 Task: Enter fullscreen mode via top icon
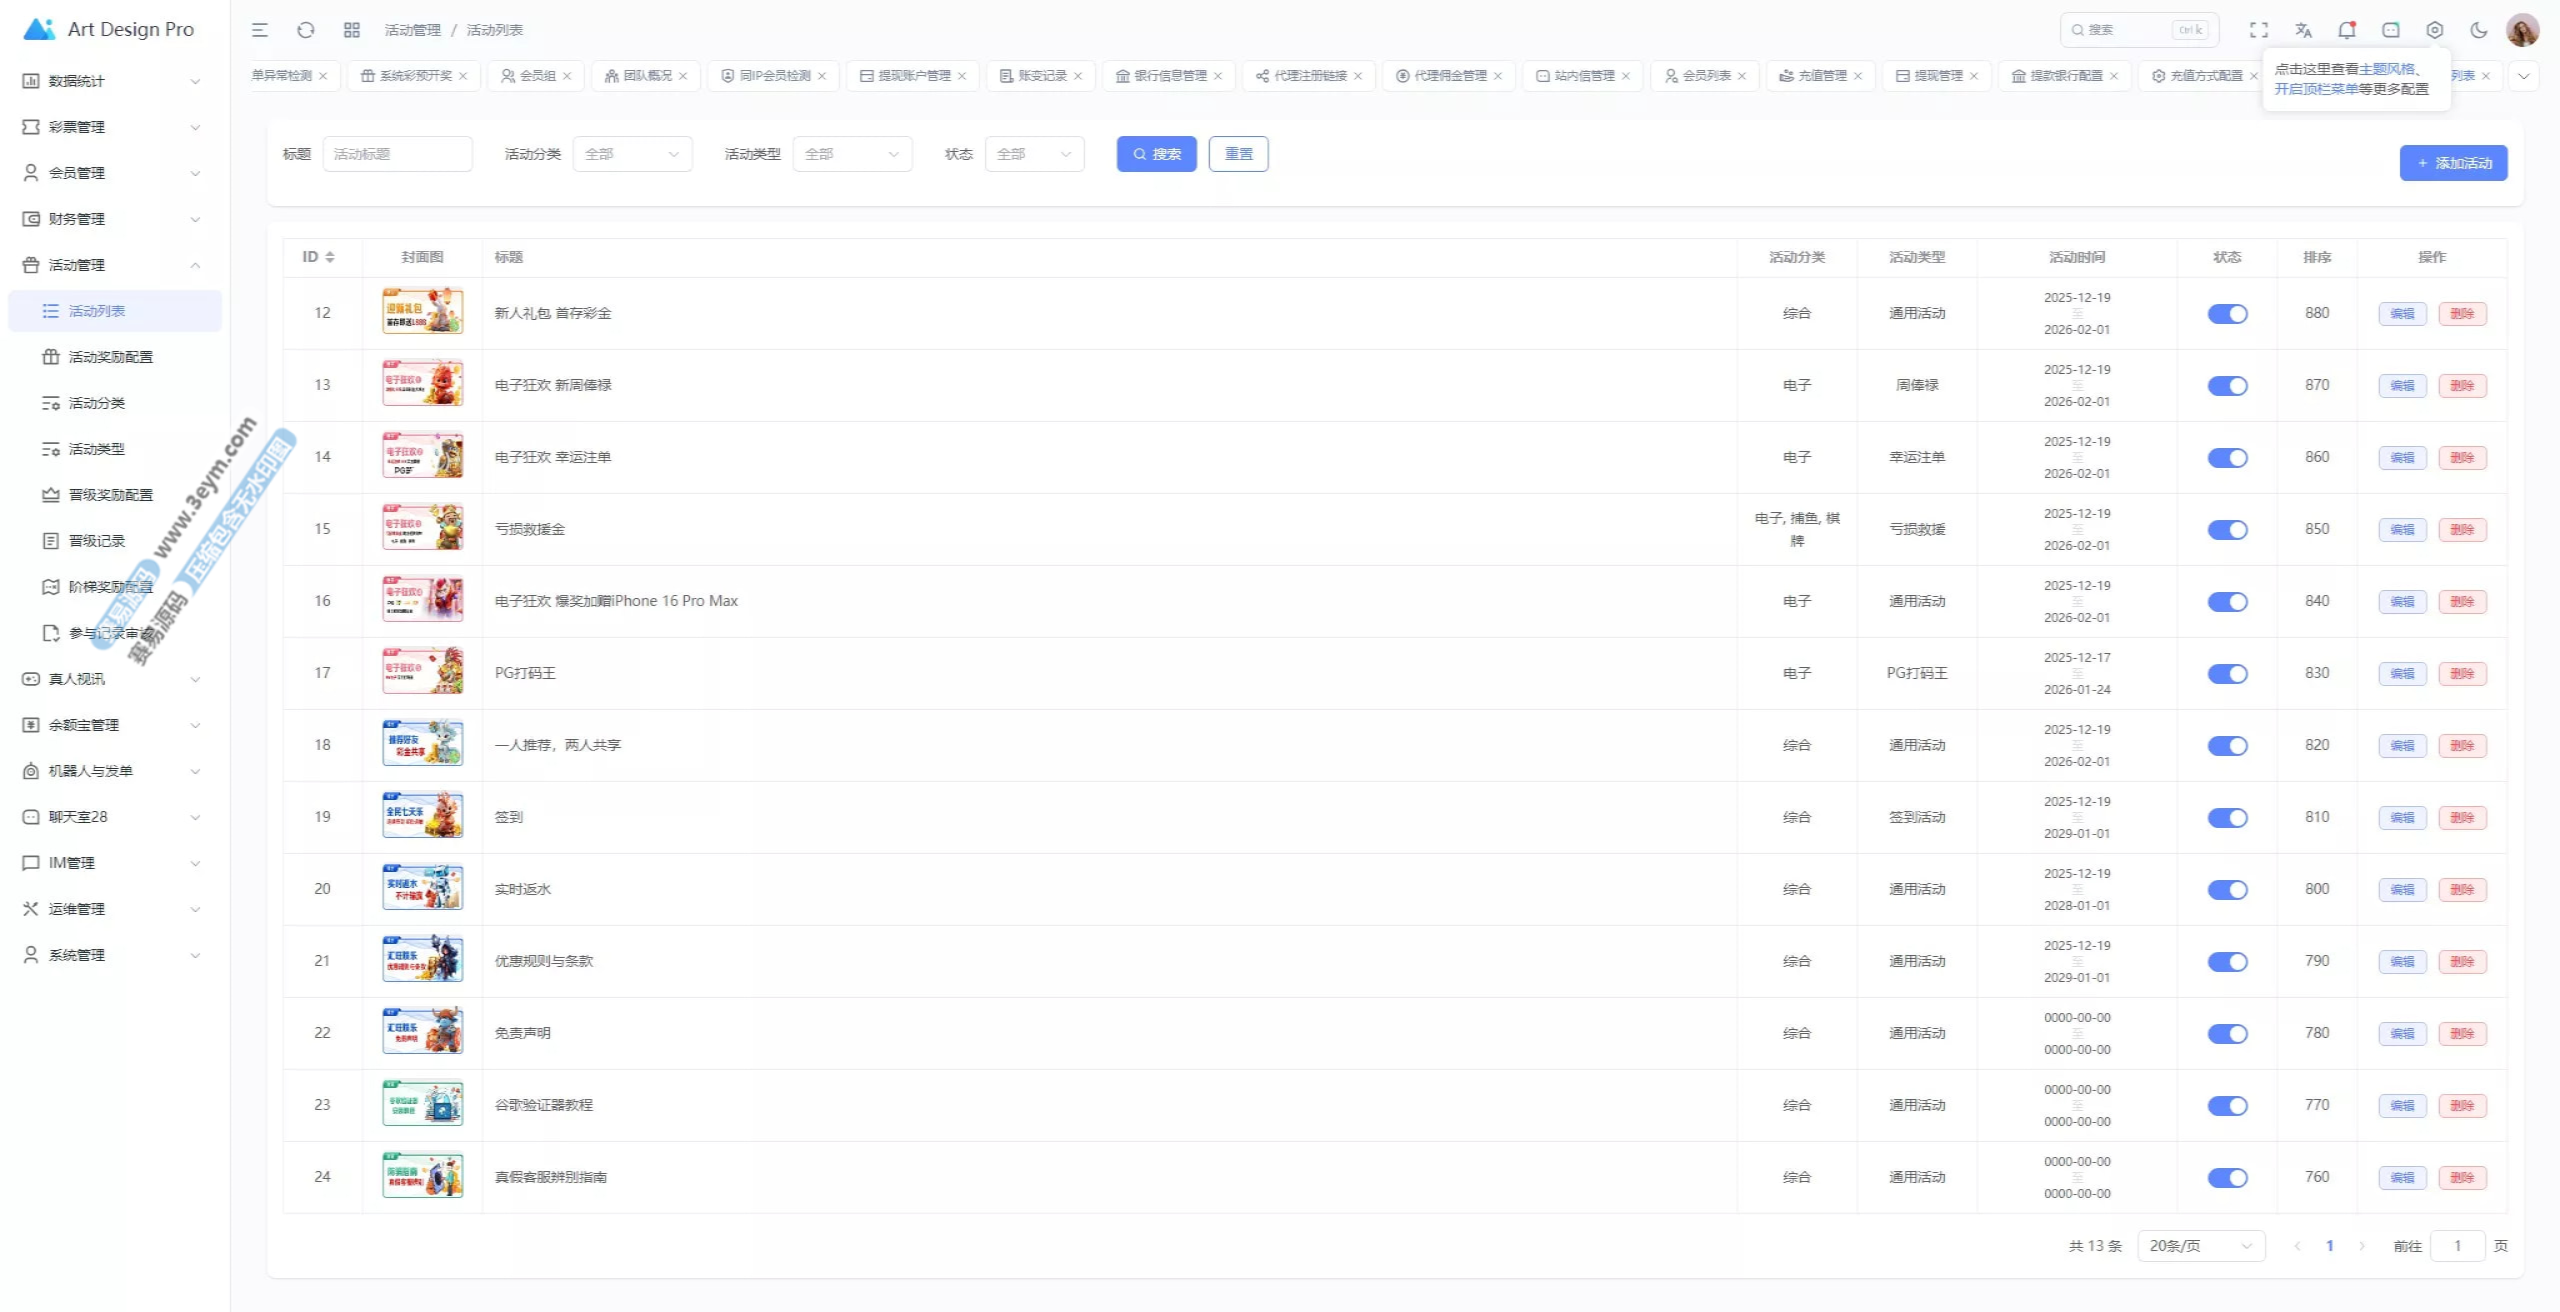click(x=2259, y=30)
